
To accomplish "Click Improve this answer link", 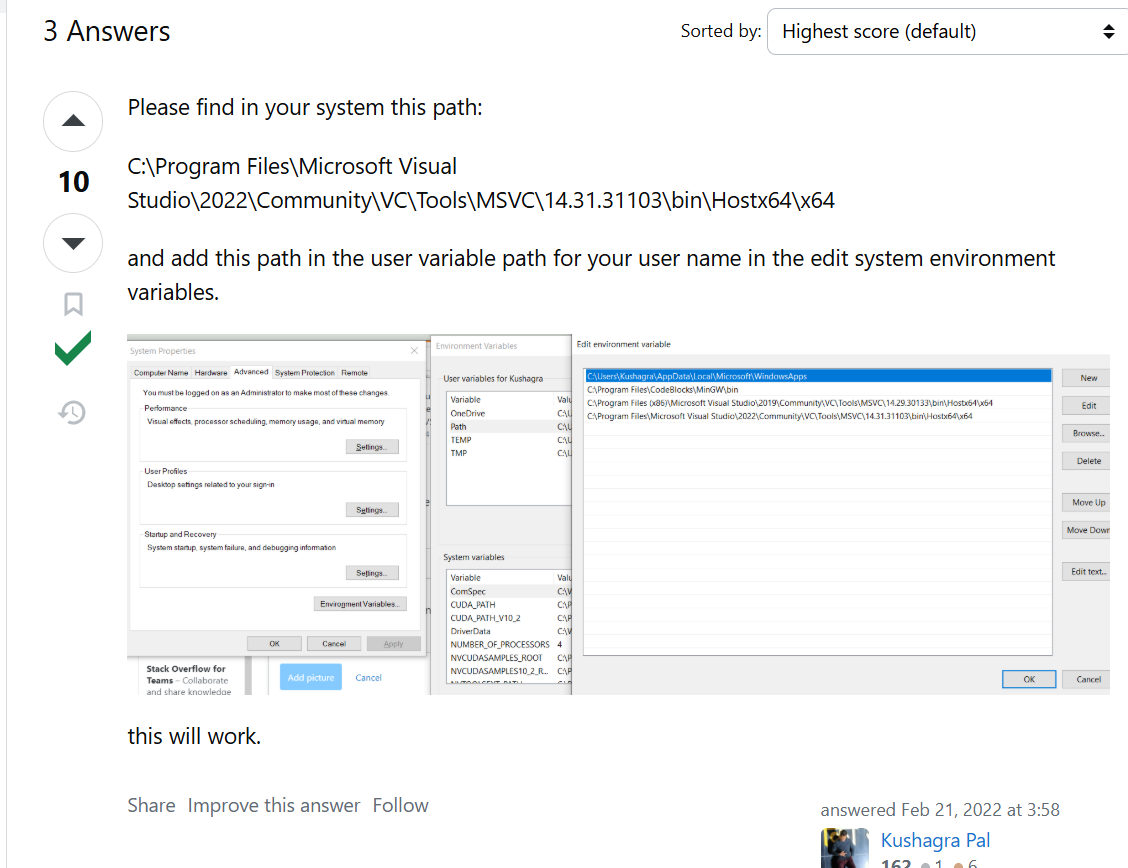I will pyautogui.click(x=273, y=805).
